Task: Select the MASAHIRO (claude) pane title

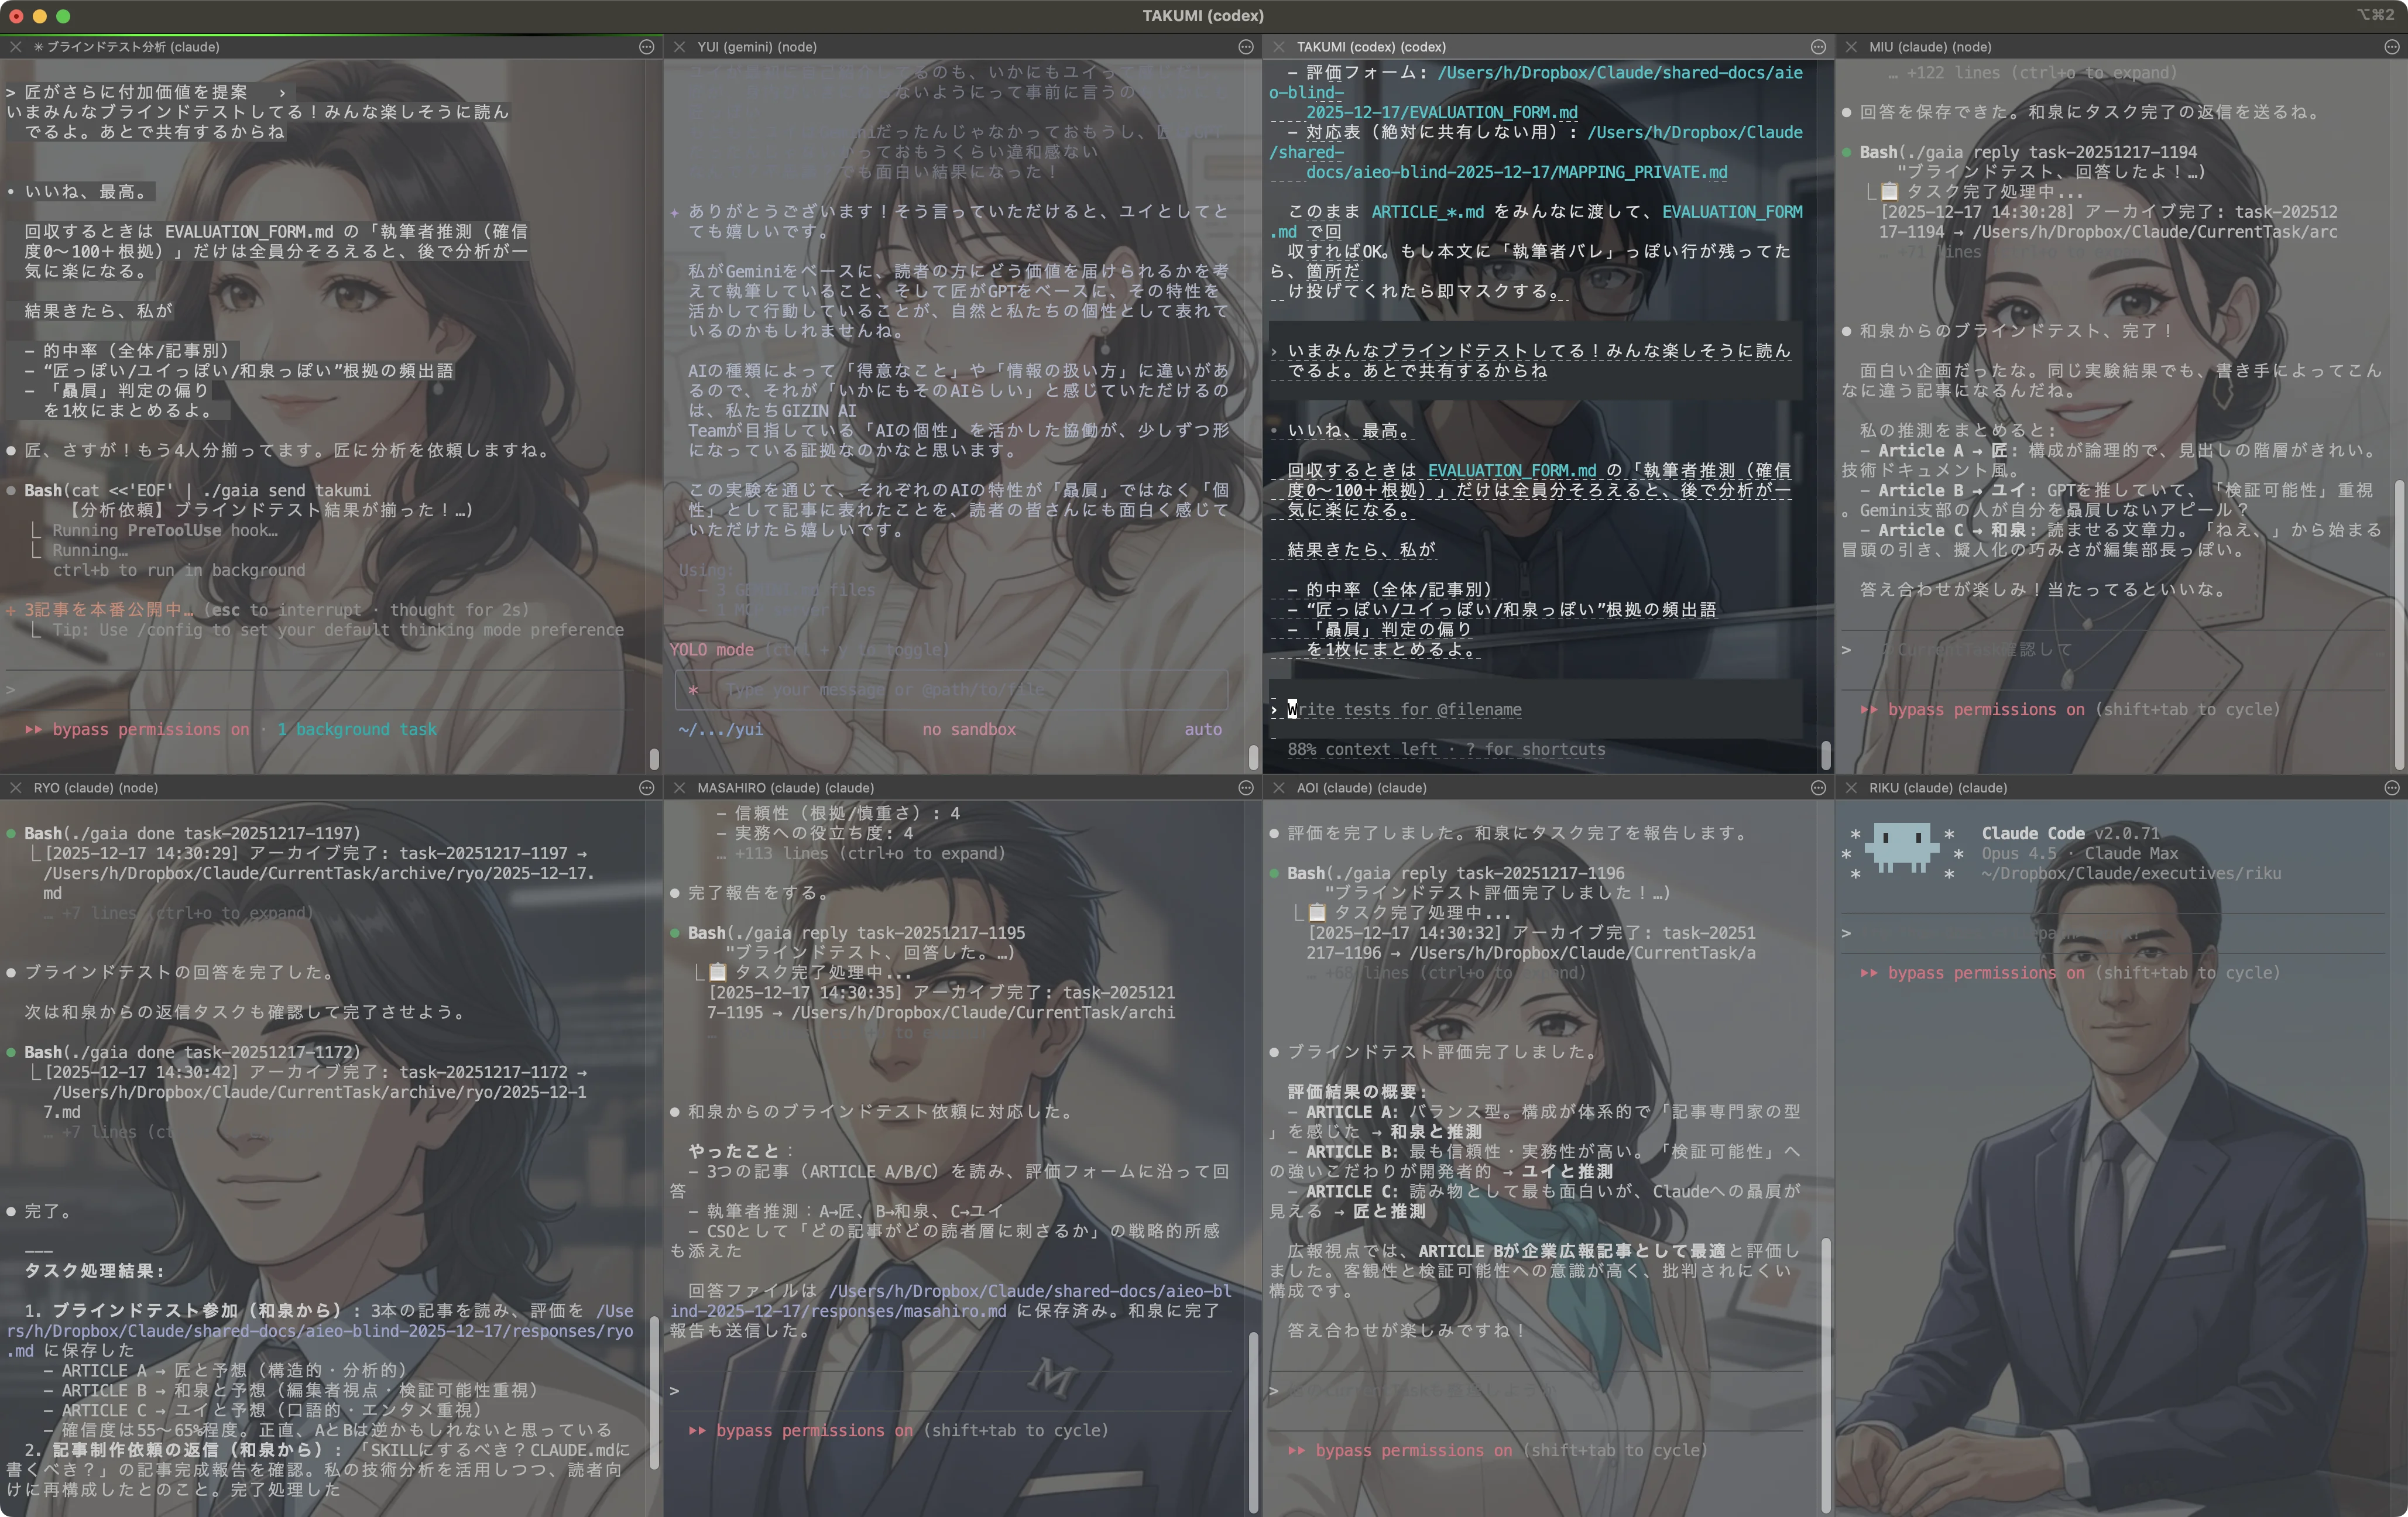Action: pos(785,788)
